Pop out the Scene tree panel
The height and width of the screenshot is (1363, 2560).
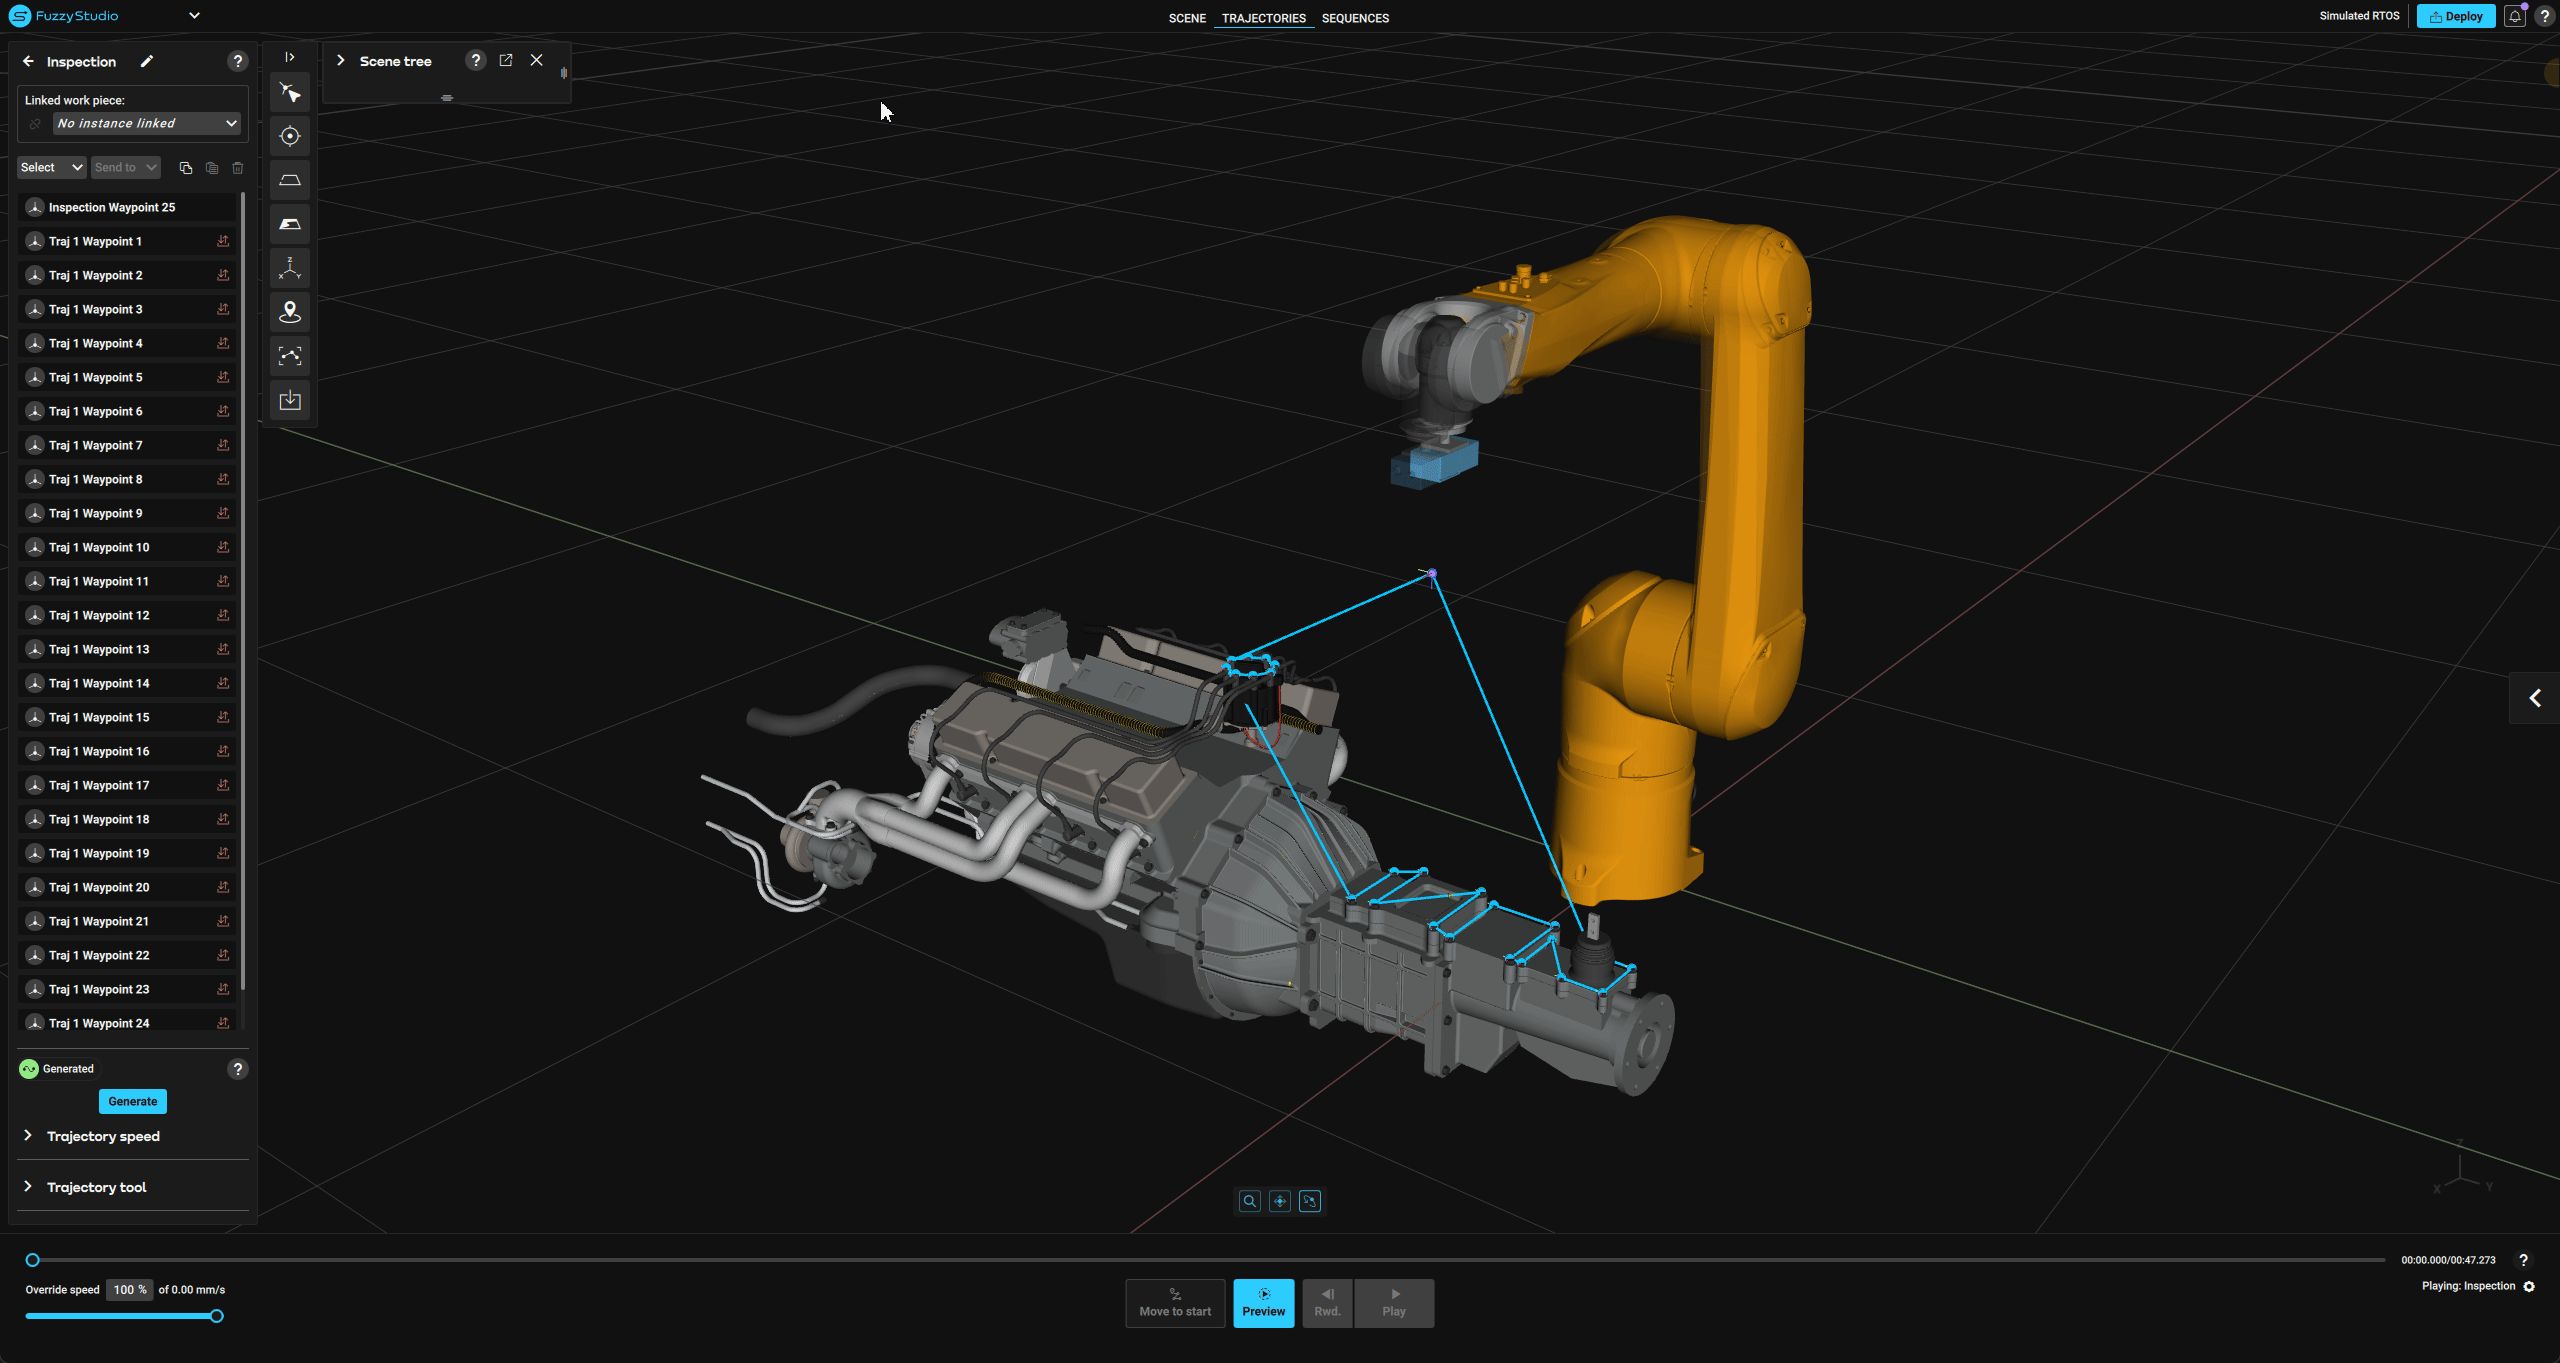pyautogui.click(x=506, y=60)
